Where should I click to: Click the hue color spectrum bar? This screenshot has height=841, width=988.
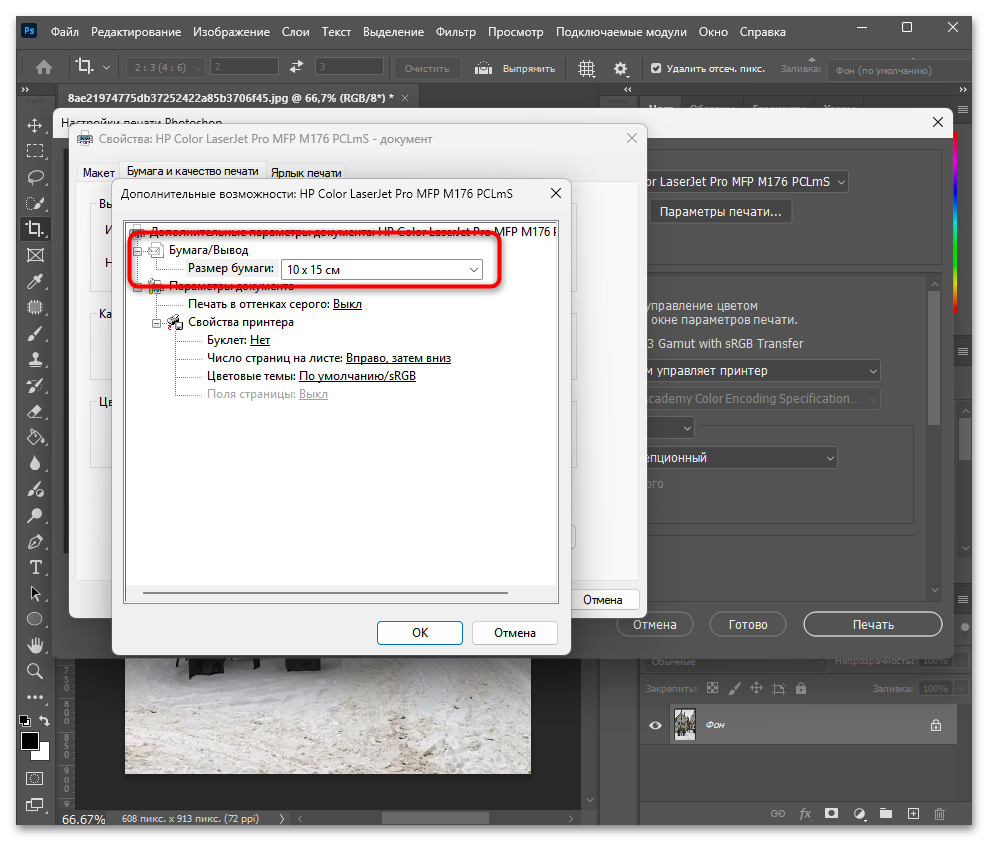tap(955, 224)
